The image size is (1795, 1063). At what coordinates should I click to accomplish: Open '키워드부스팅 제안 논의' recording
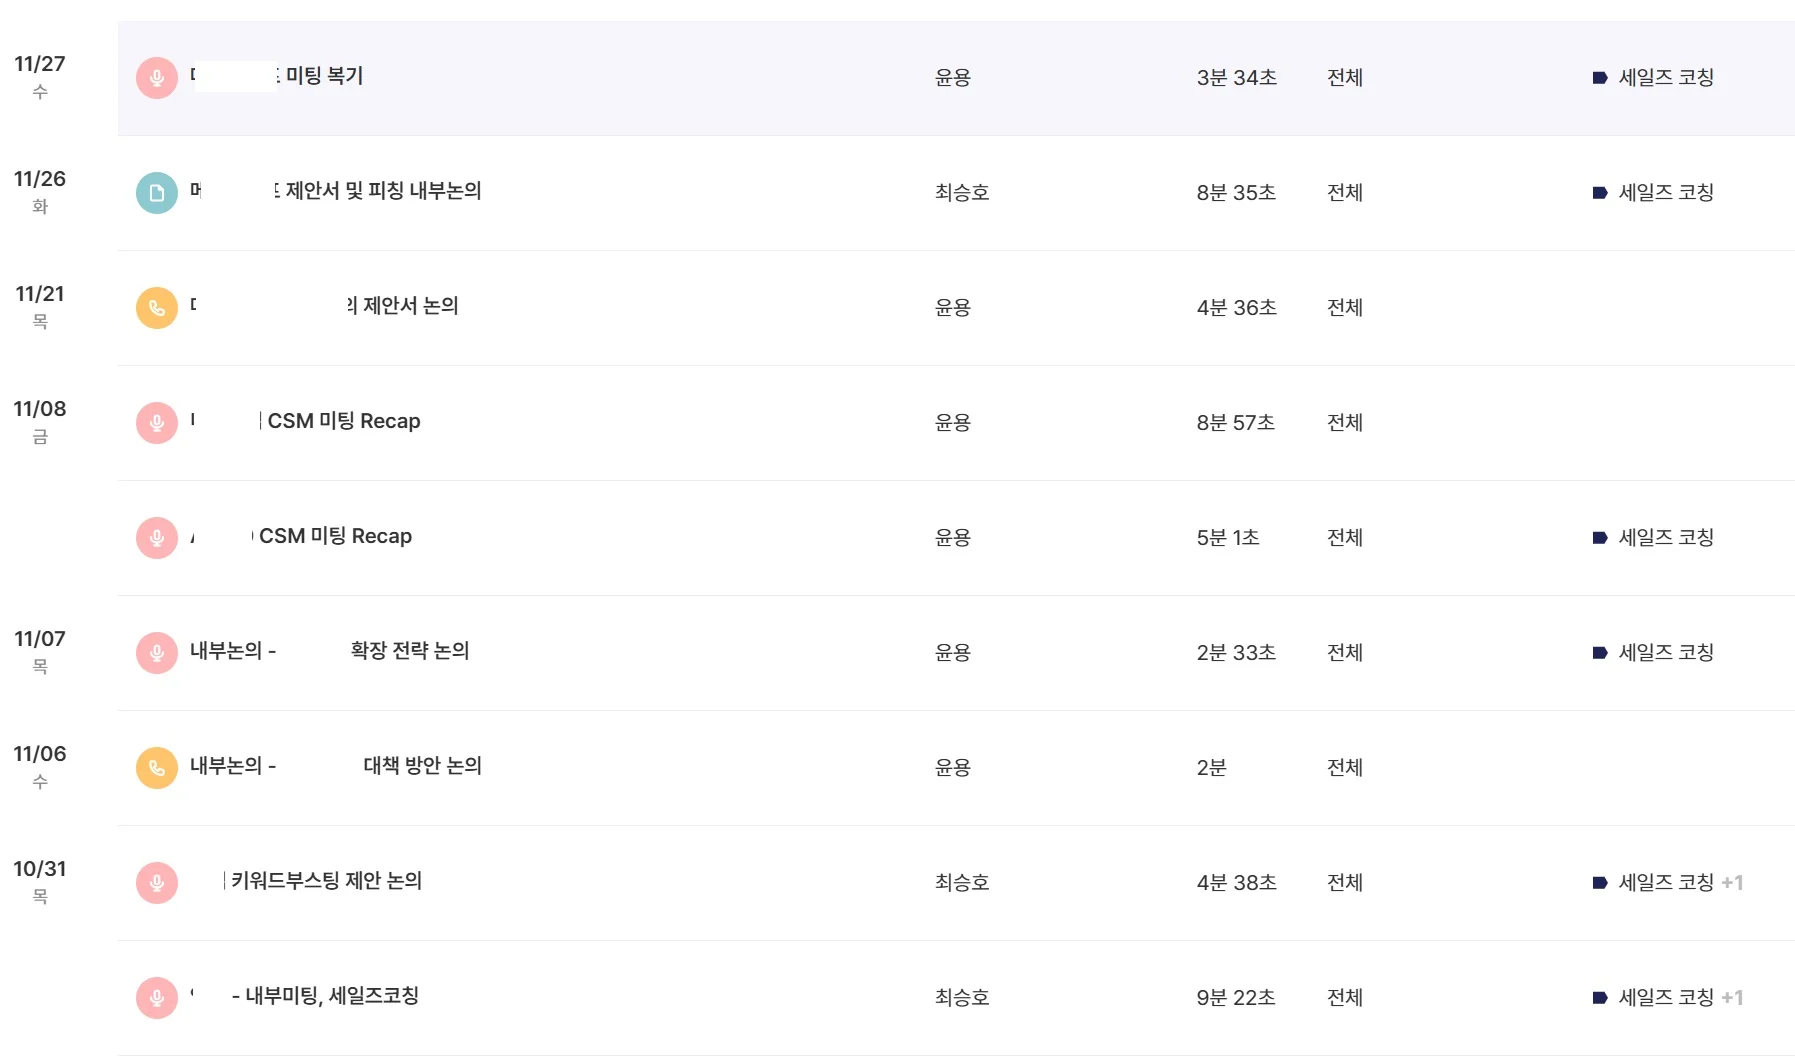326,881
